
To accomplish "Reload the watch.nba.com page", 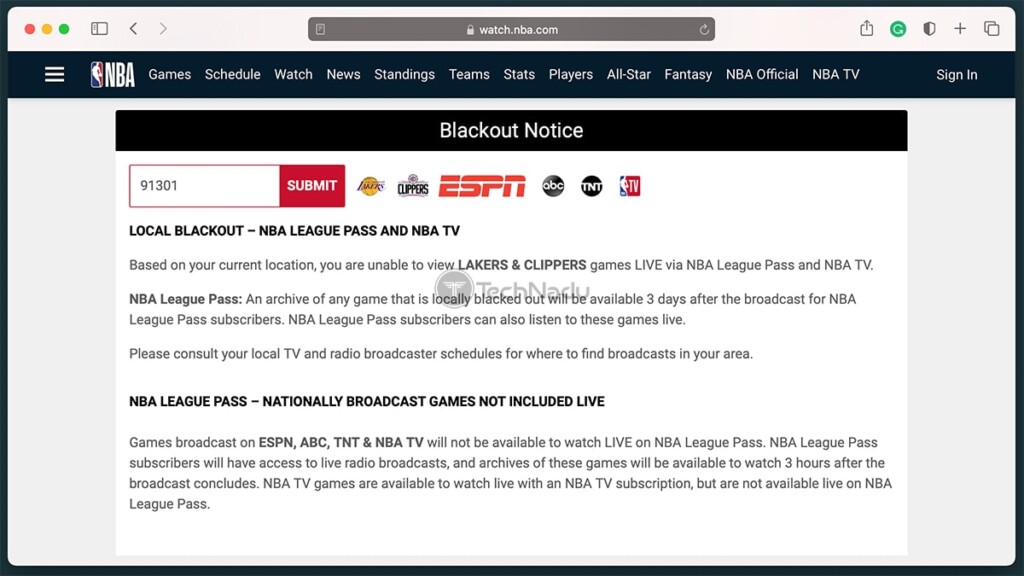I will [703, 29].
